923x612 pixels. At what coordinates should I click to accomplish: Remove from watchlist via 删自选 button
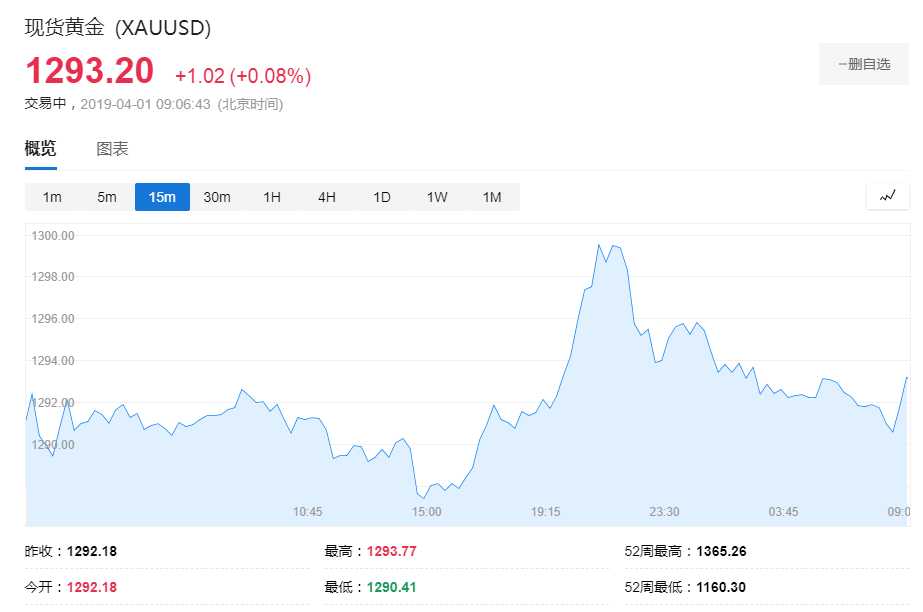pyautogui.click(x=864, y=64)
